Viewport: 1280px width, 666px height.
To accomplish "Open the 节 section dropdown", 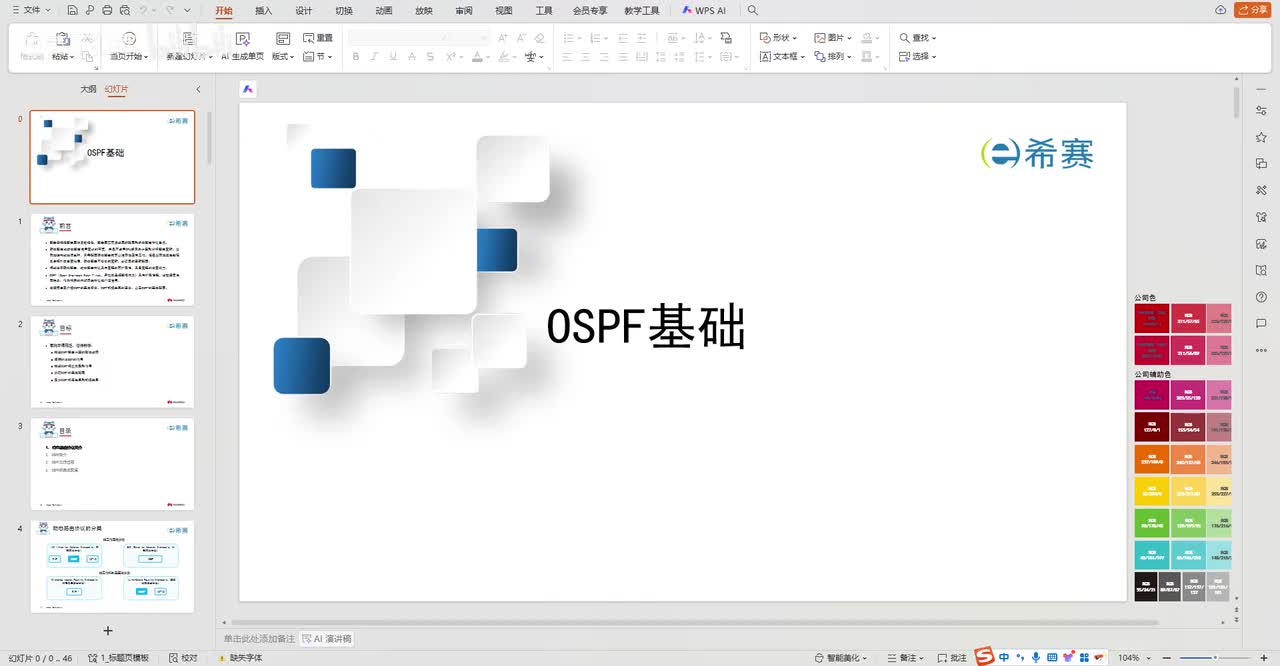I will [x=318, y=57].
